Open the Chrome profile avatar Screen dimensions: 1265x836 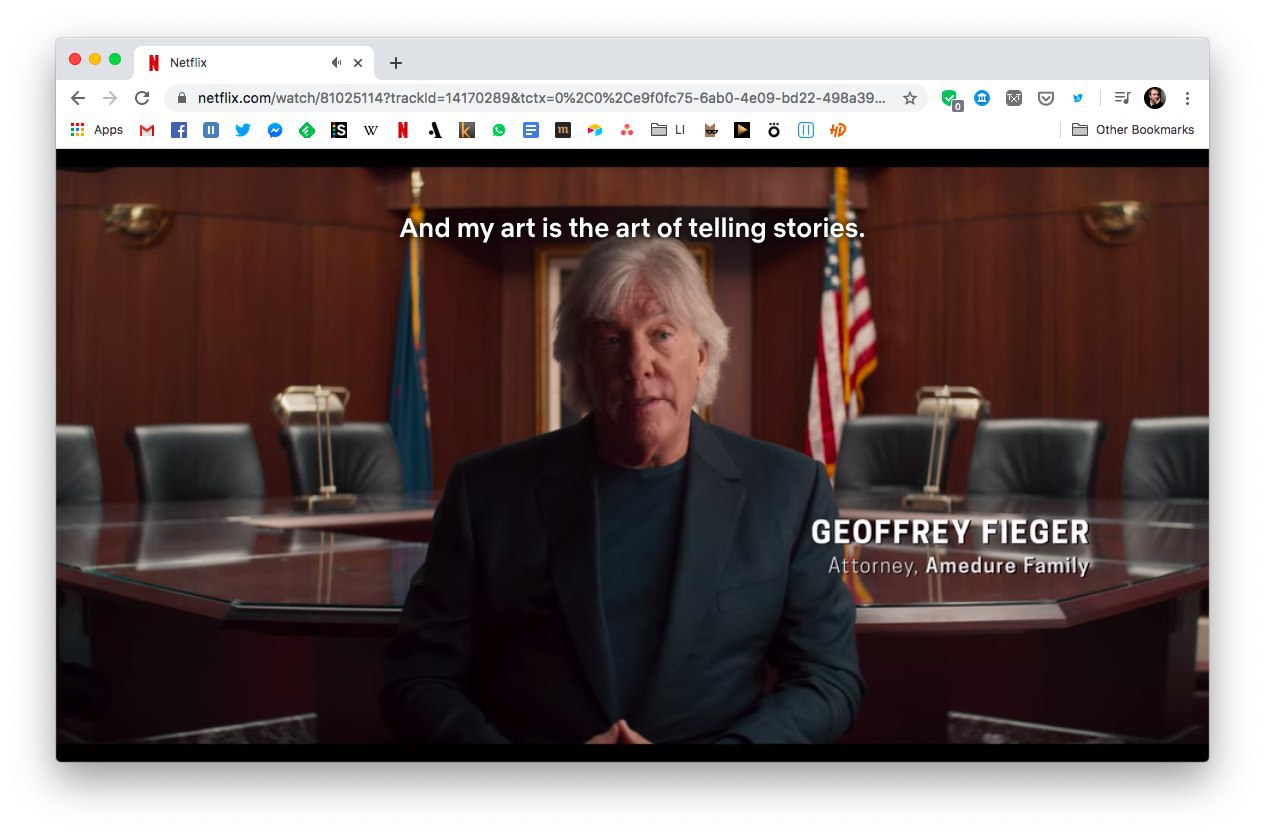(x=1155, y=98)
